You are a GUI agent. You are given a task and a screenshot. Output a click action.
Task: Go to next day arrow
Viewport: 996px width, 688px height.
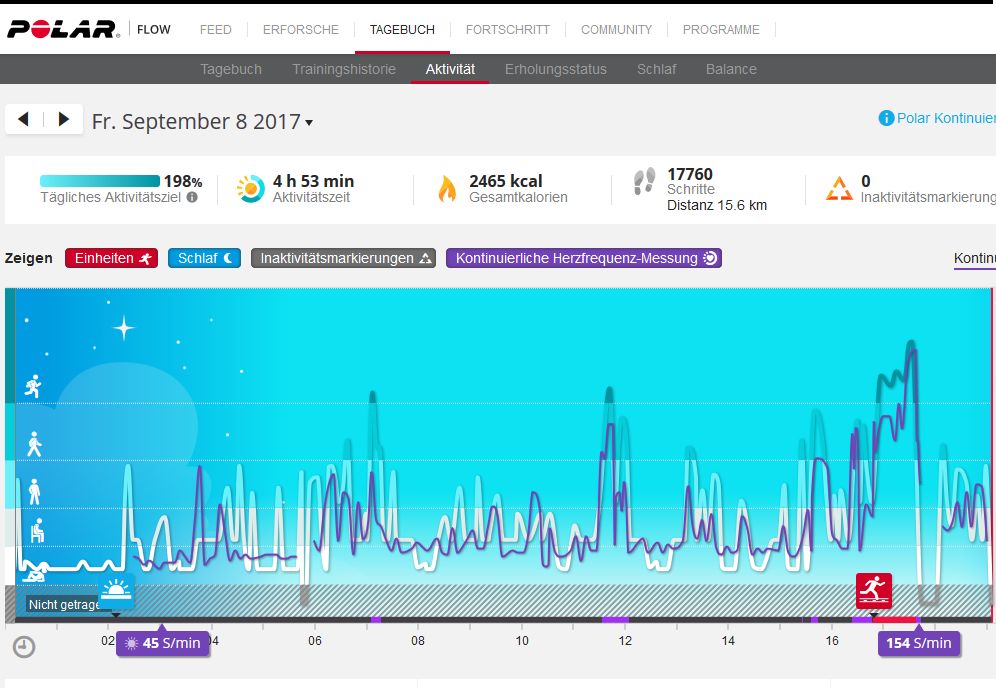point(63,120)
